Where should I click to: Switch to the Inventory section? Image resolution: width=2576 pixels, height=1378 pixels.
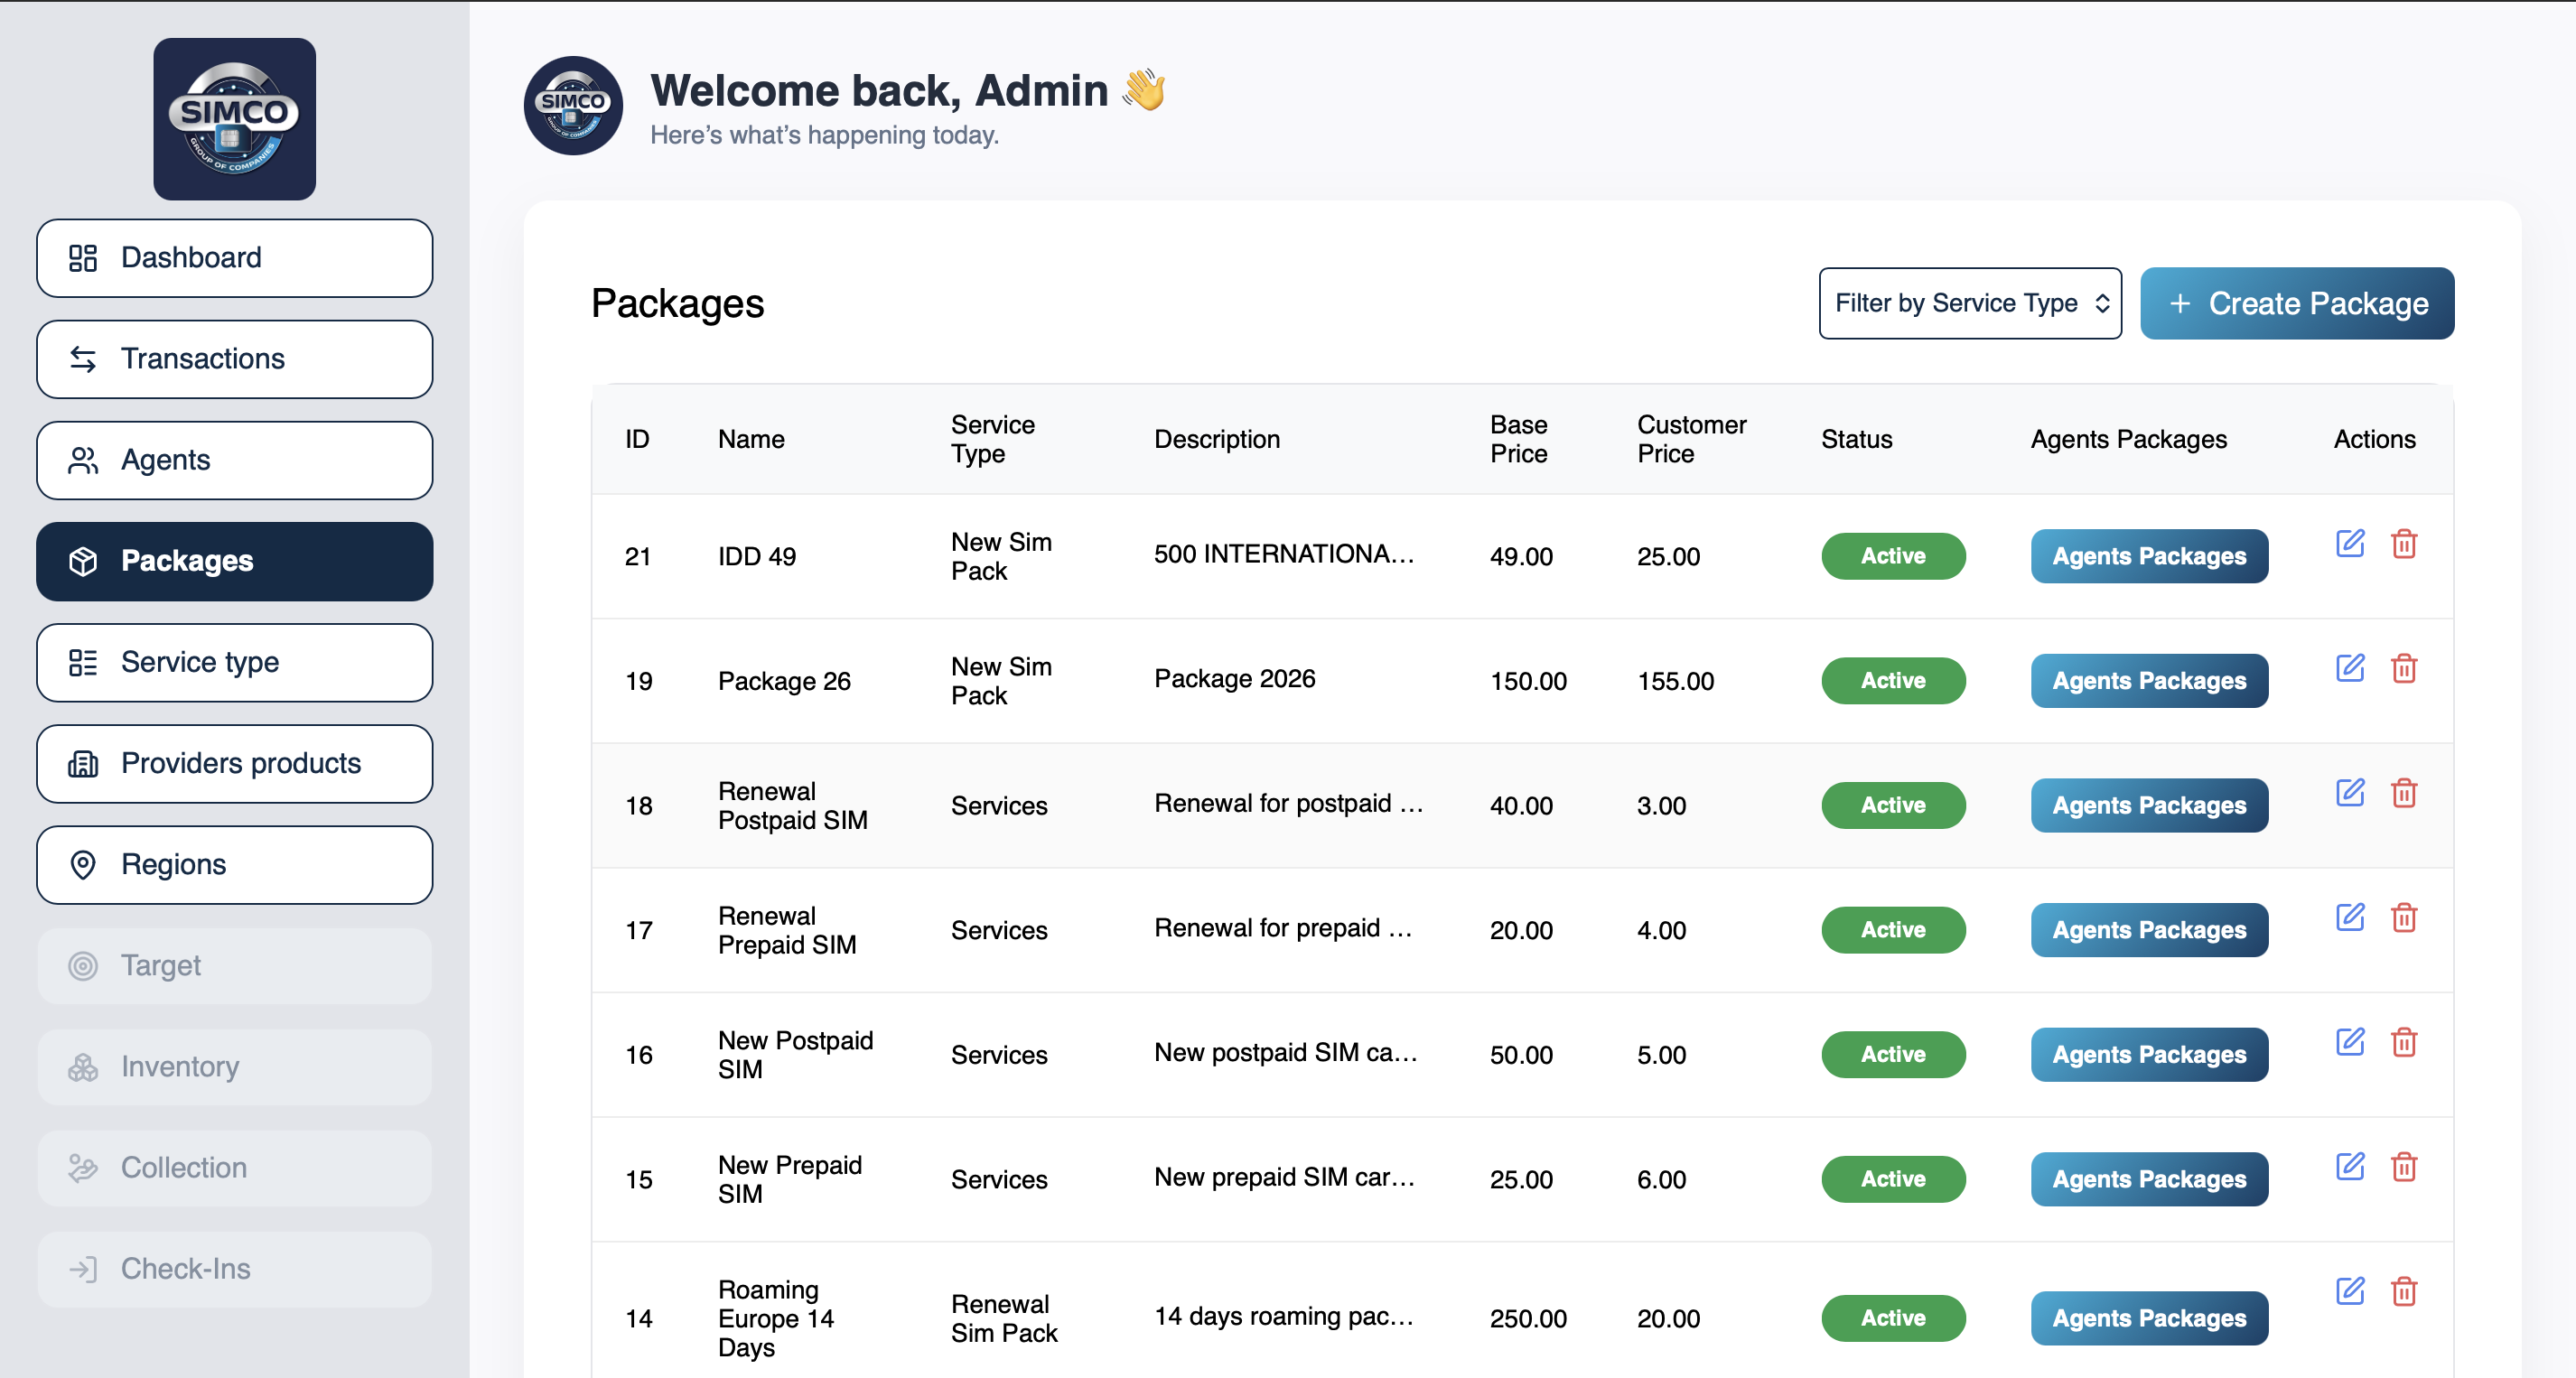[x=234, y=1066]
